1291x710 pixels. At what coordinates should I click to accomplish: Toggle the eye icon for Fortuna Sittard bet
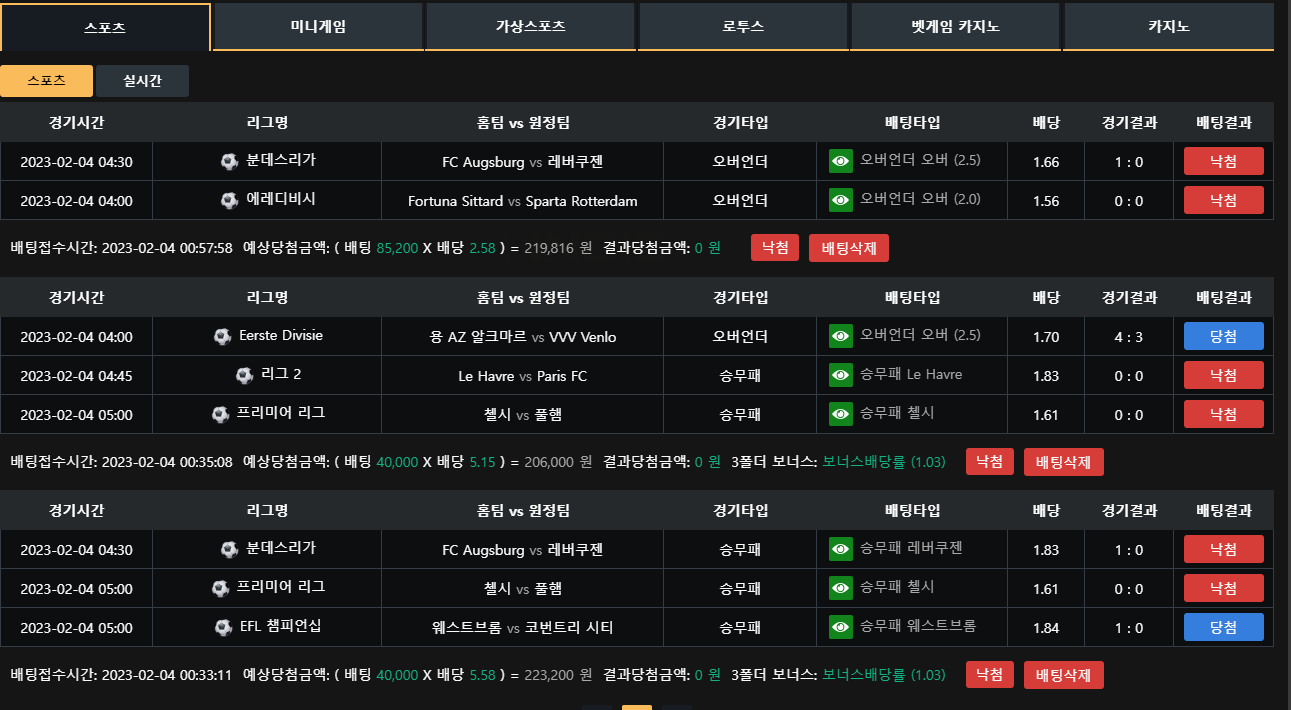pyautogui.click(x=841, y=200)
